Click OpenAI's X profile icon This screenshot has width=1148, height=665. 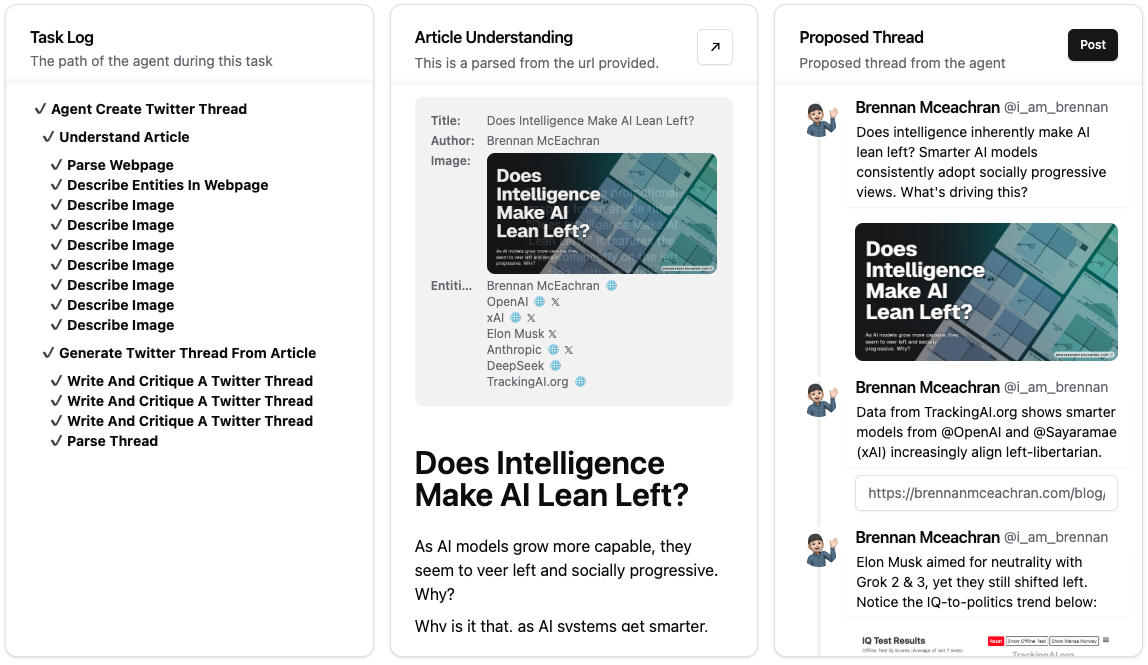556,302
